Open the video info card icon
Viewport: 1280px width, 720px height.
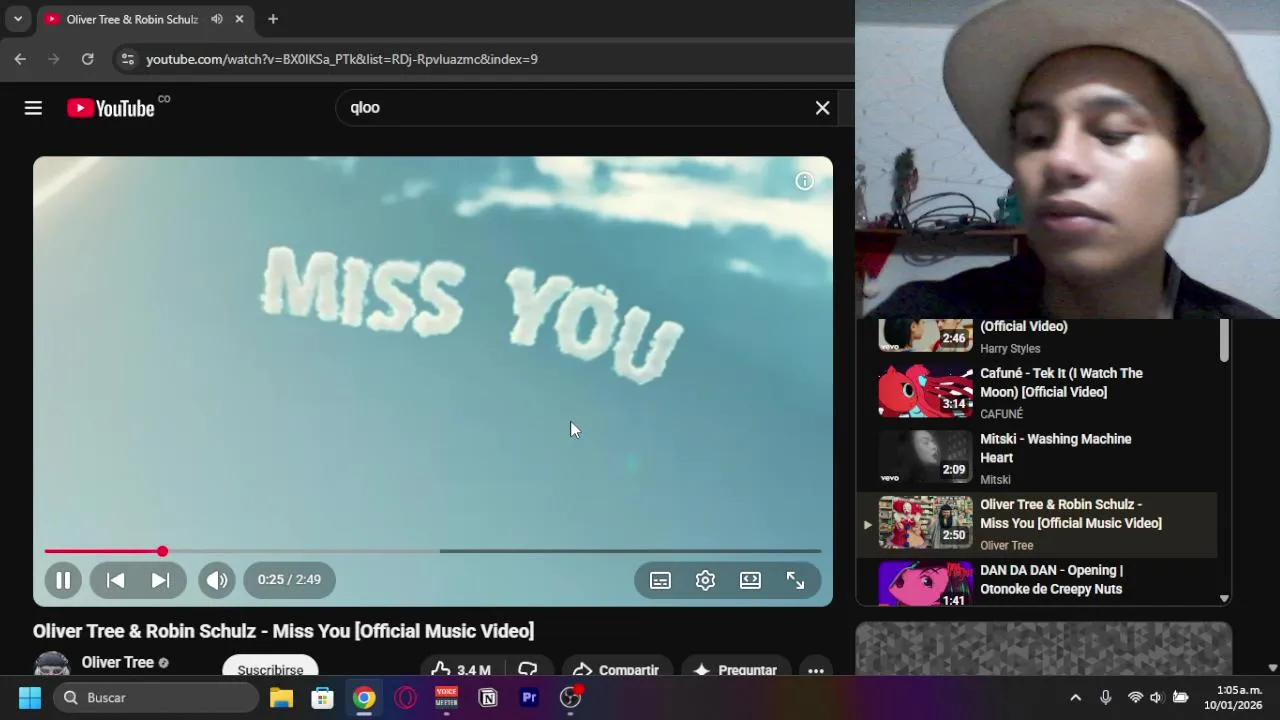804,181
